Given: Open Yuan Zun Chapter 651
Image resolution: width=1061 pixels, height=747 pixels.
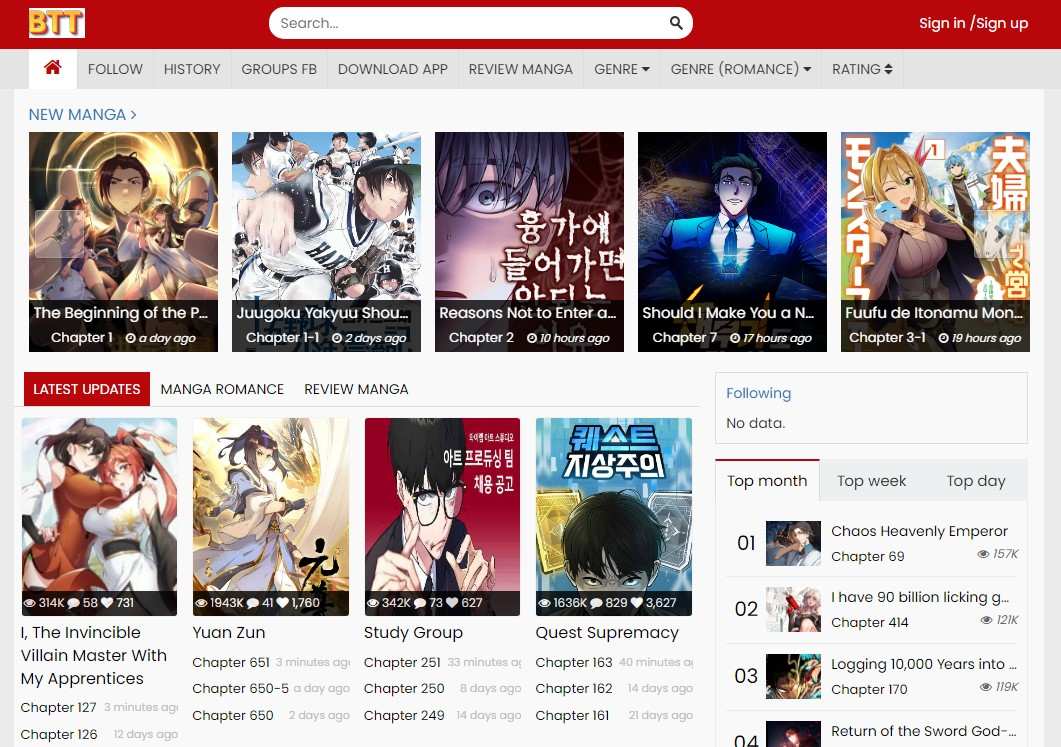Looking at the screenshot, I should coord(231,662).
